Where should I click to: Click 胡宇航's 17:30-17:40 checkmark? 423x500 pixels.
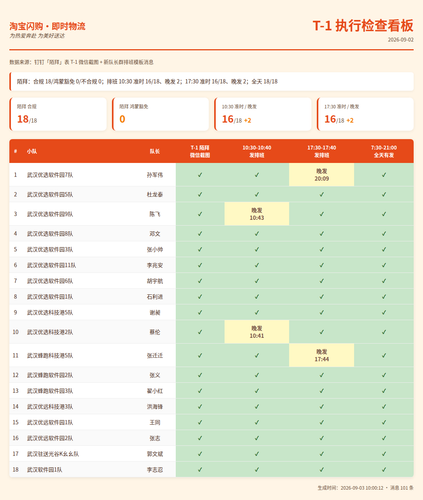pos(322,281)
